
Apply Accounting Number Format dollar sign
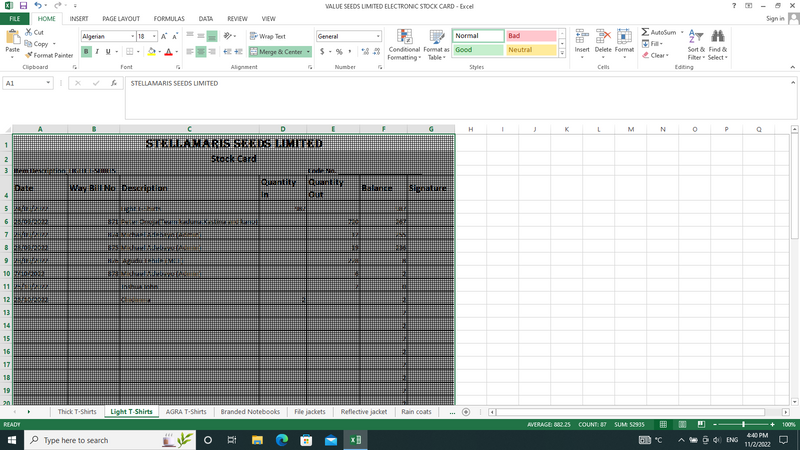(x=322, y=52)
